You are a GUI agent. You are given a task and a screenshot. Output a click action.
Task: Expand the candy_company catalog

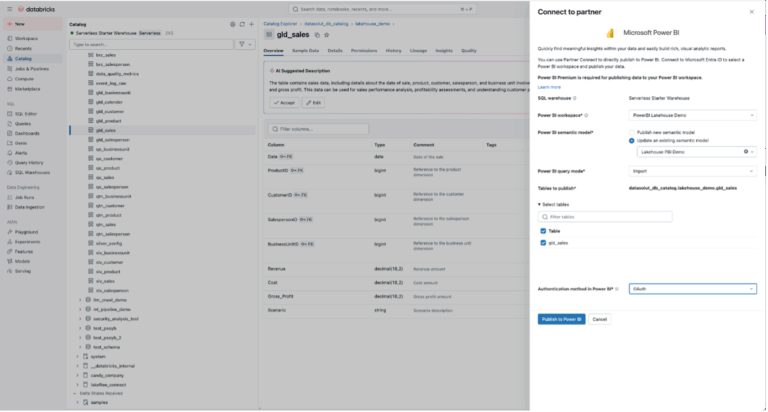tap(77, 375)
